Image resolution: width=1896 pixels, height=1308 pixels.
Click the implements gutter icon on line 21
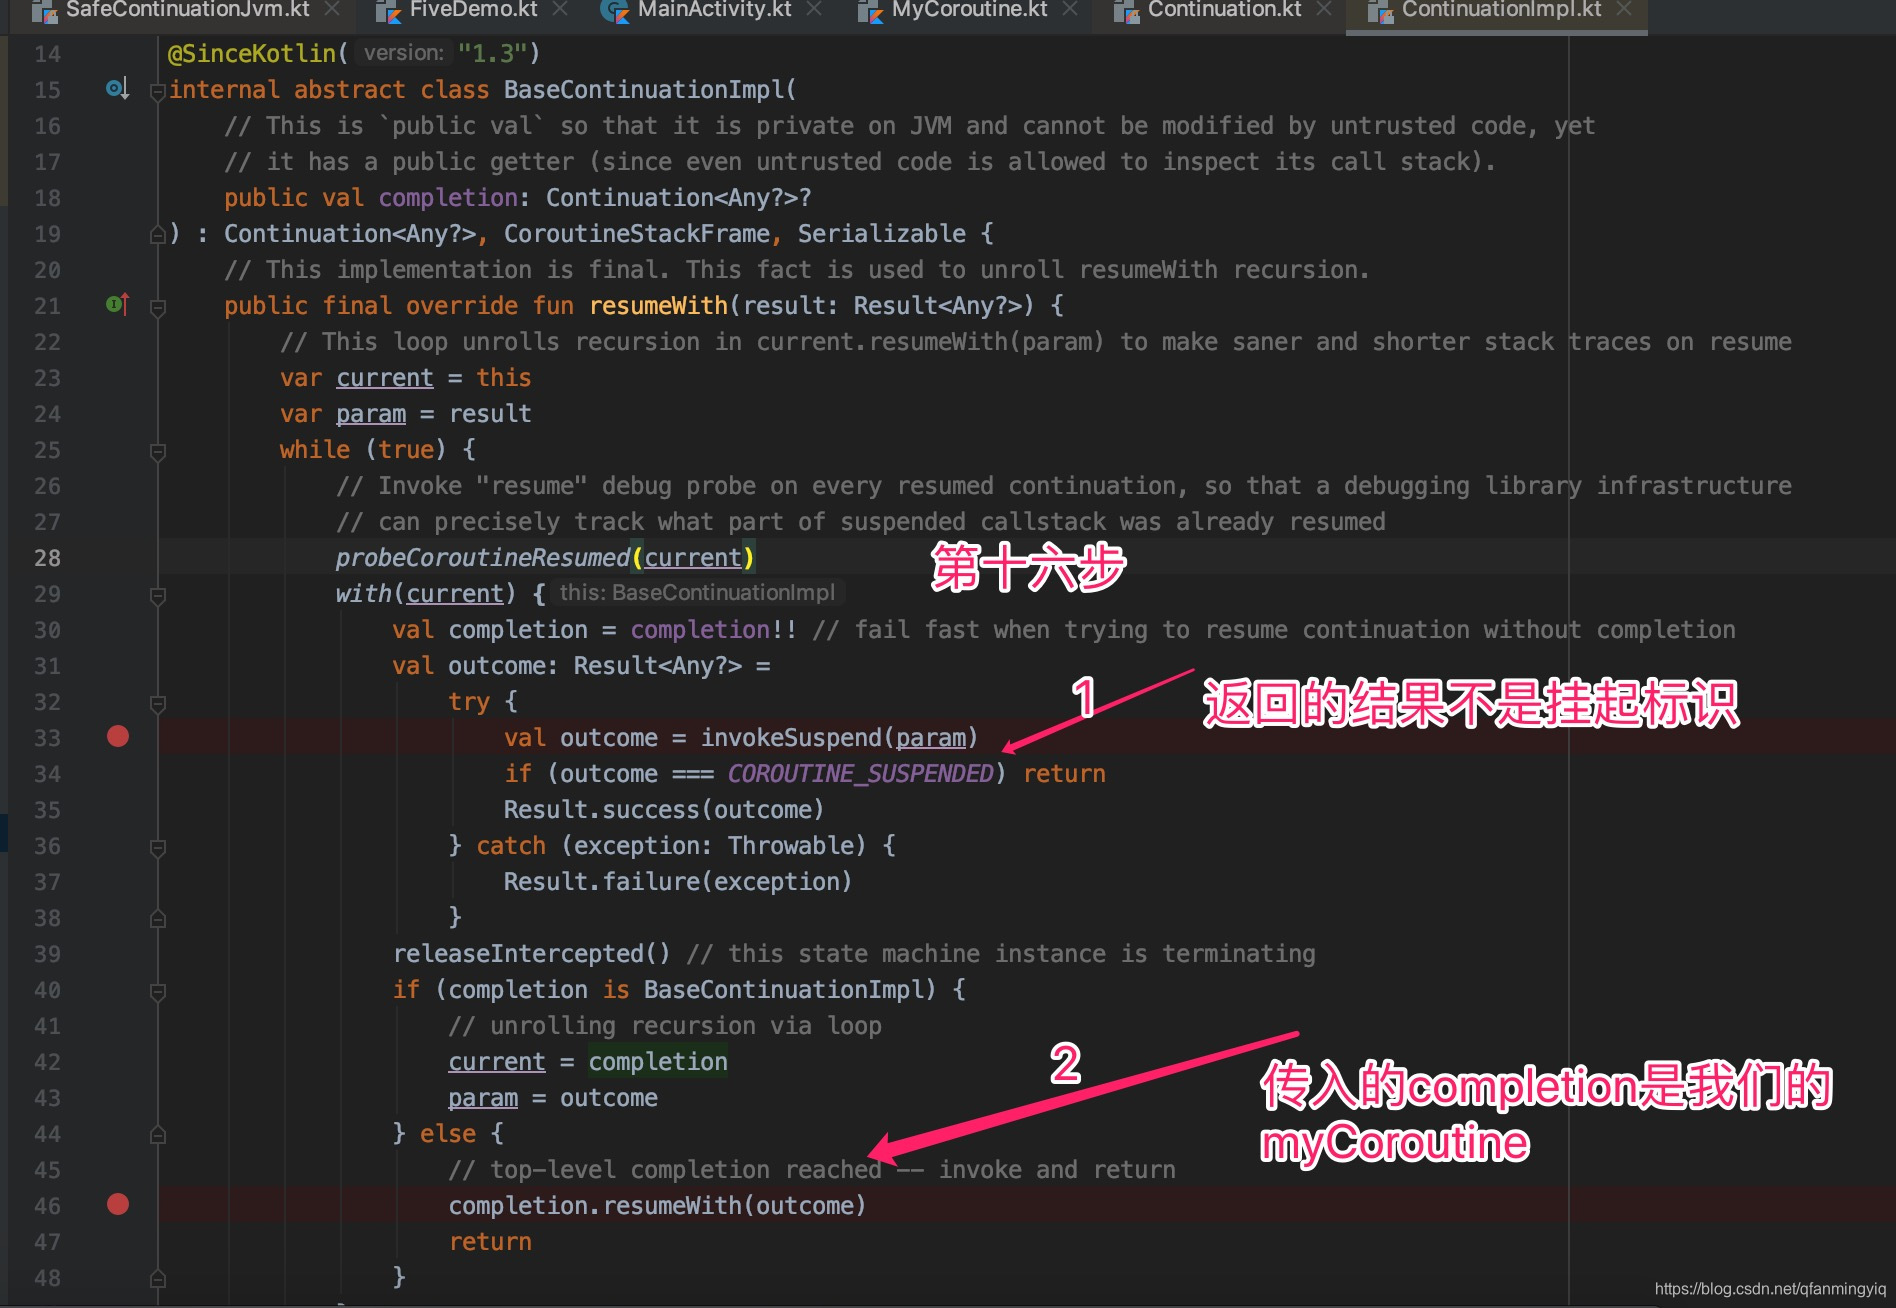pyautogui.click(x=117, y=304)
